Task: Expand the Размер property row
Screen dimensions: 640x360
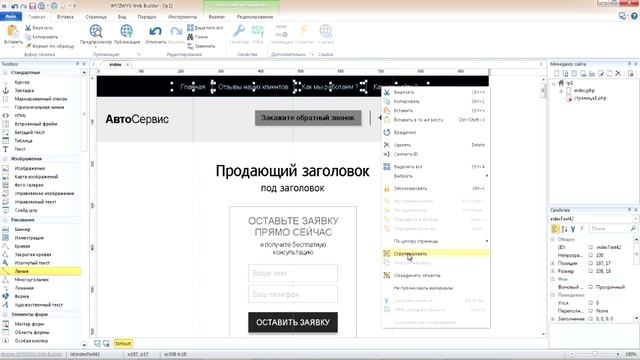Action: click(x=553, y=271)
